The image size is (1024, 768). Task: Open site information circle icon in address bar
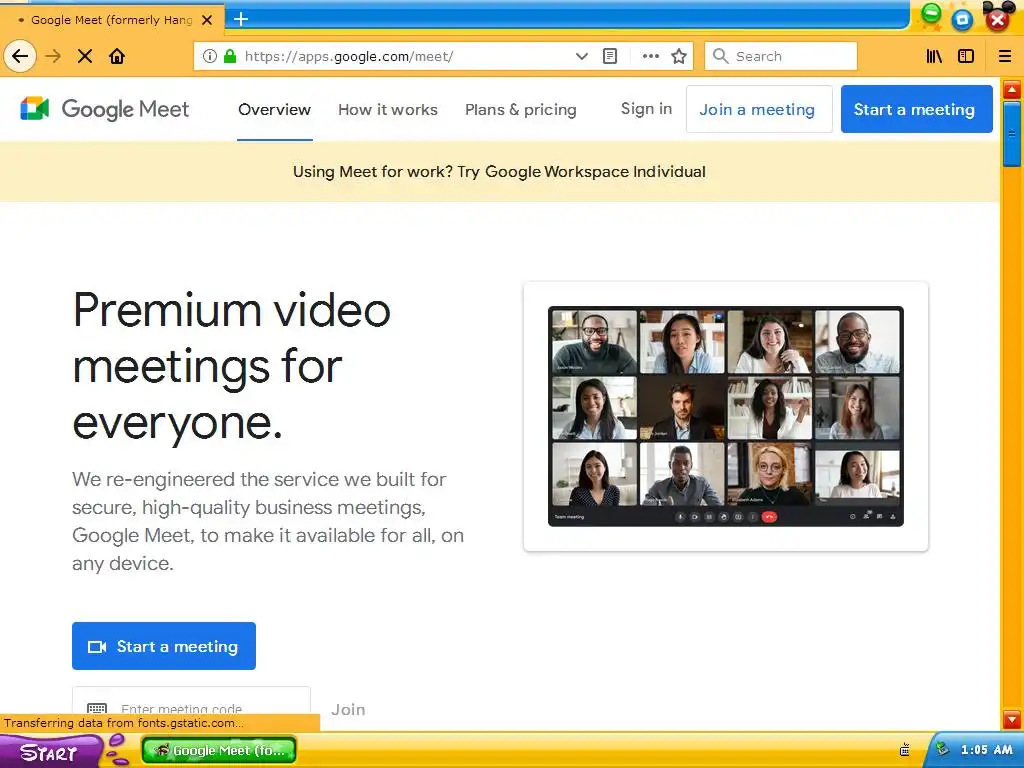210,56
